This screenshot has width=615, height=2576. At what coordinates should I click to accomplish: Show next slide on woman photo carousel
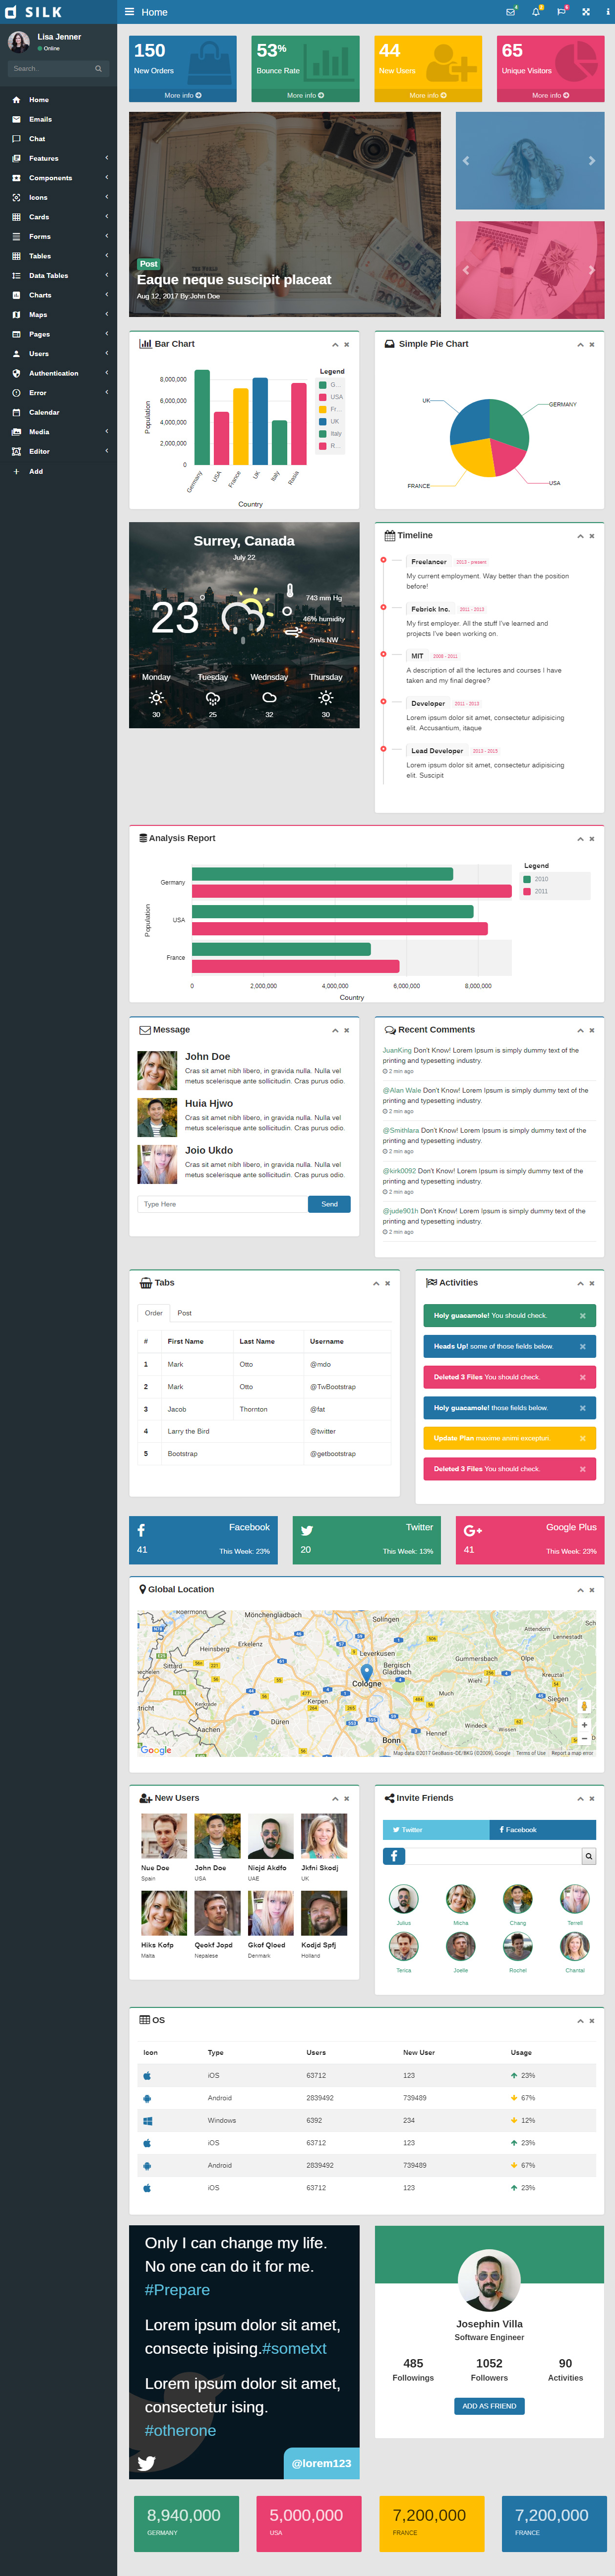point(592,160)
